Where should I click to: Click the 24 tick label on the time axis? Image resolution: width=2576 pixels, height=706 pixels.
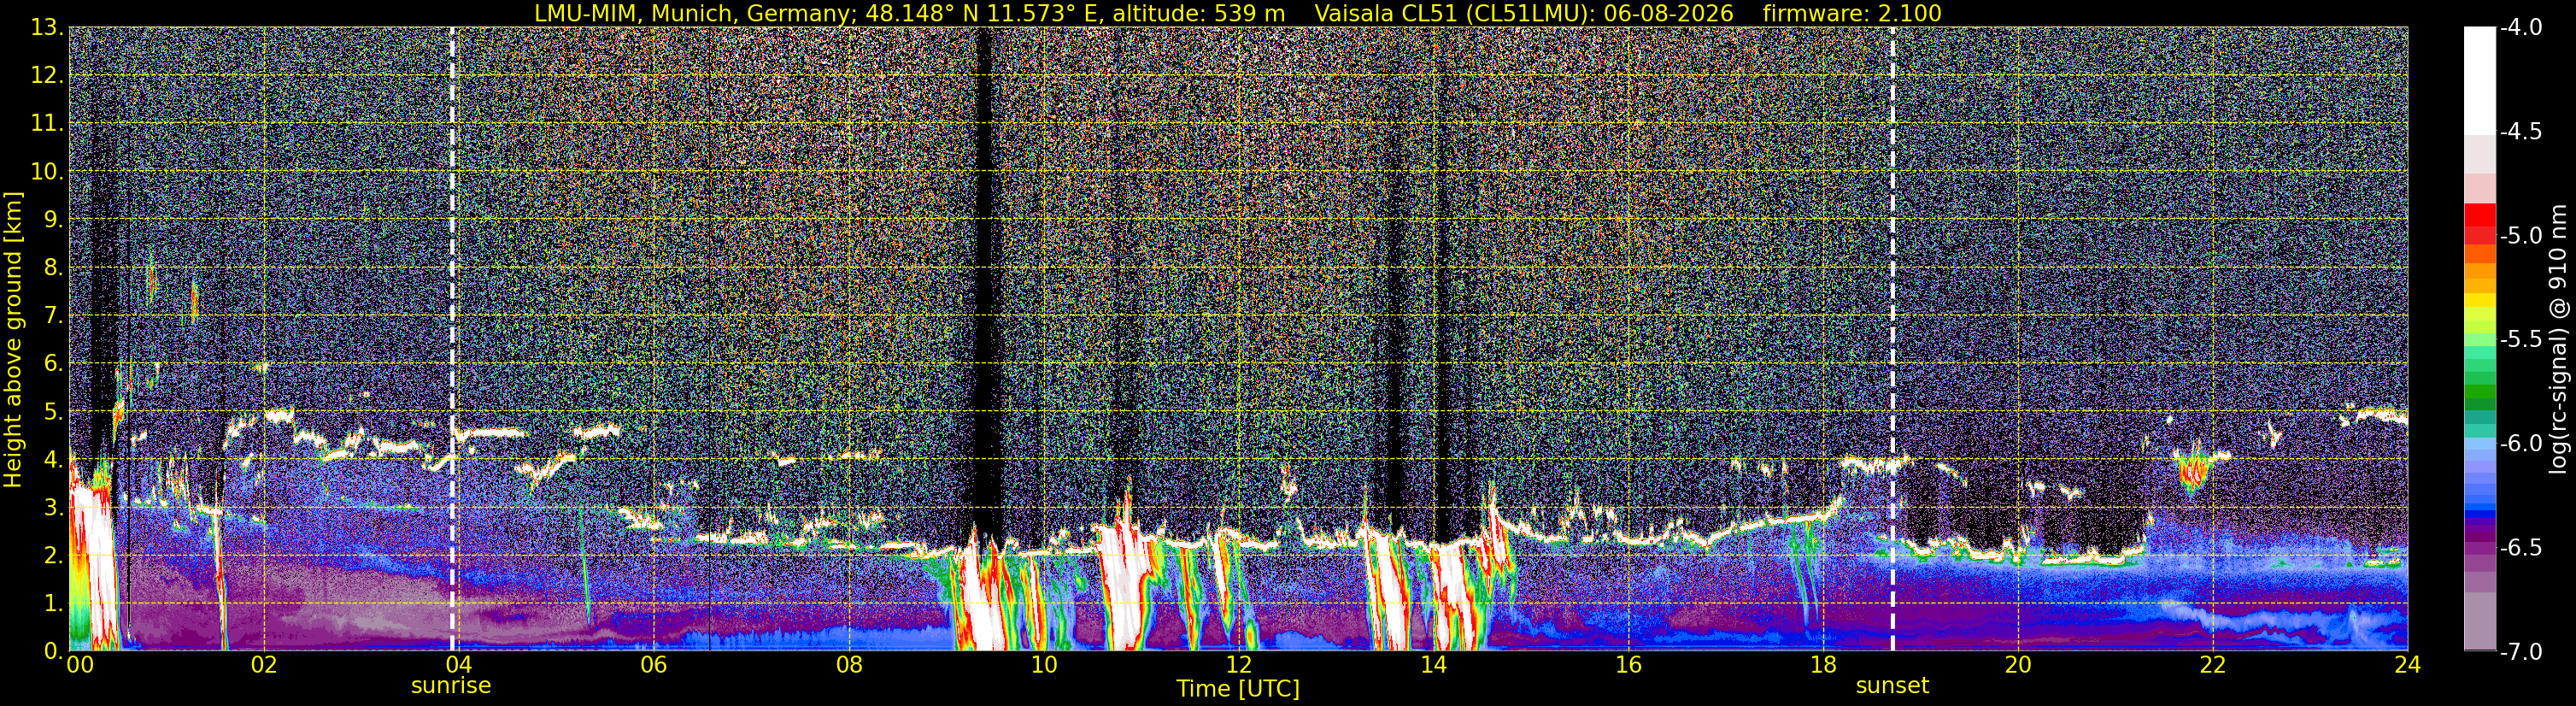click(2407, 665)
